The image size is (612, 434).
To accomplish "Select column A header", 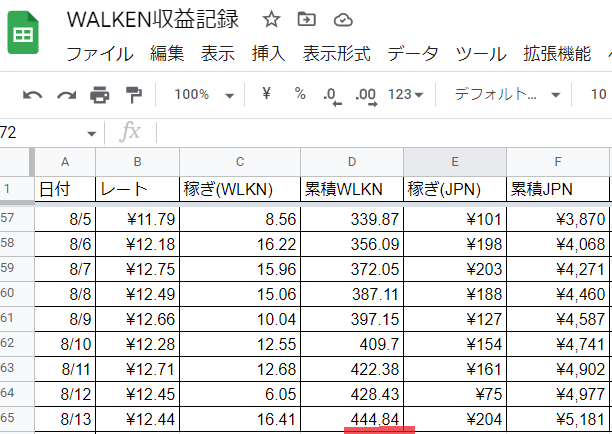I will click(65, 162).
